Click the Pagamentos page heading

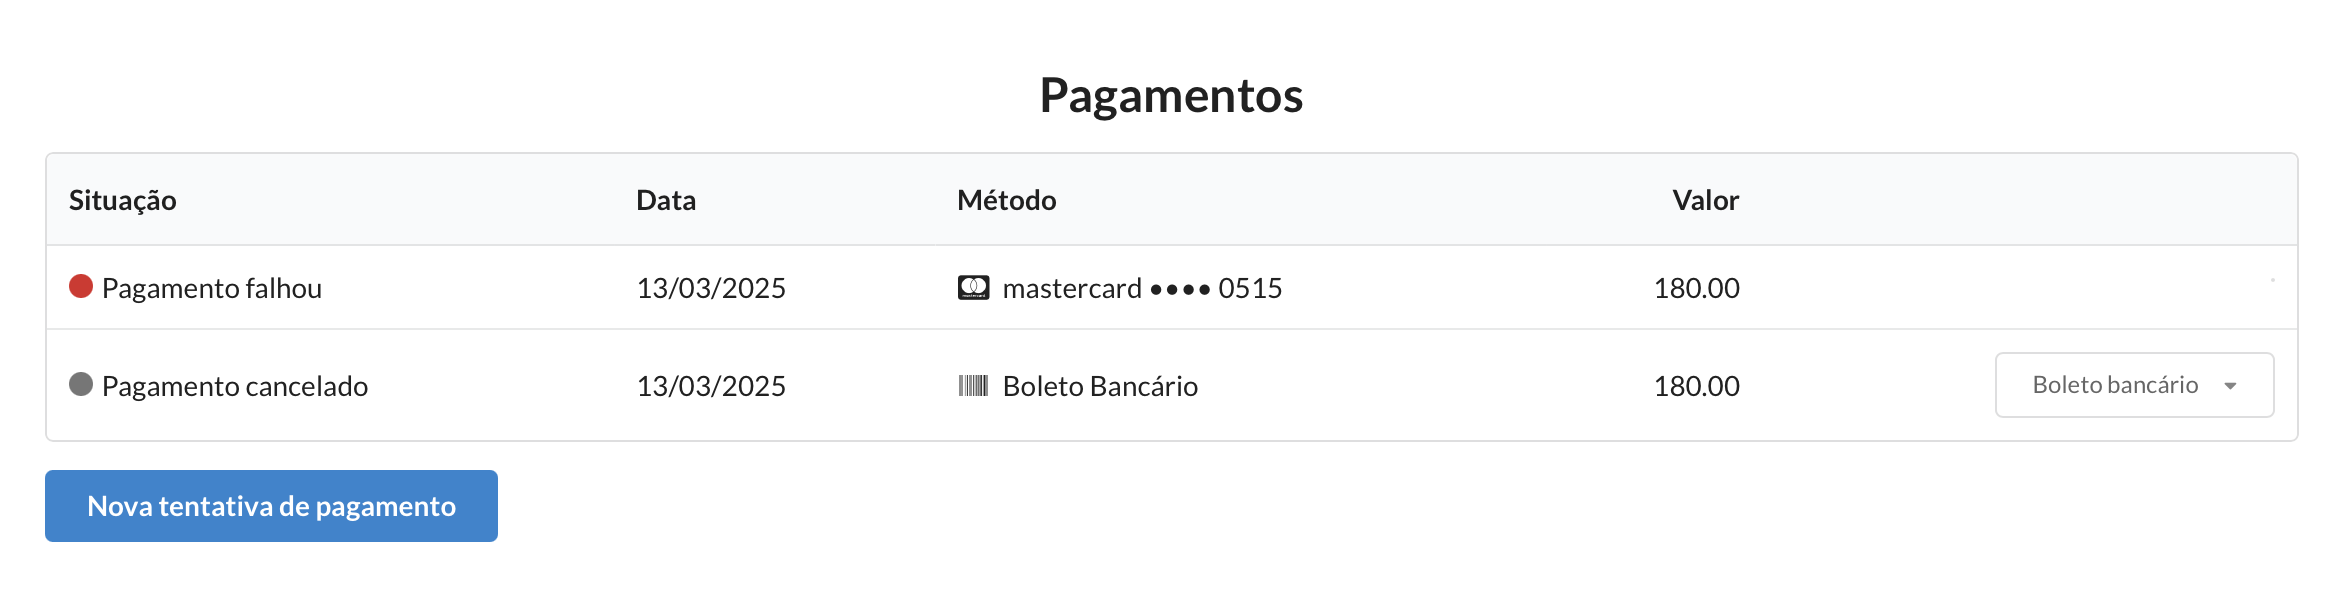point(1171,96)
